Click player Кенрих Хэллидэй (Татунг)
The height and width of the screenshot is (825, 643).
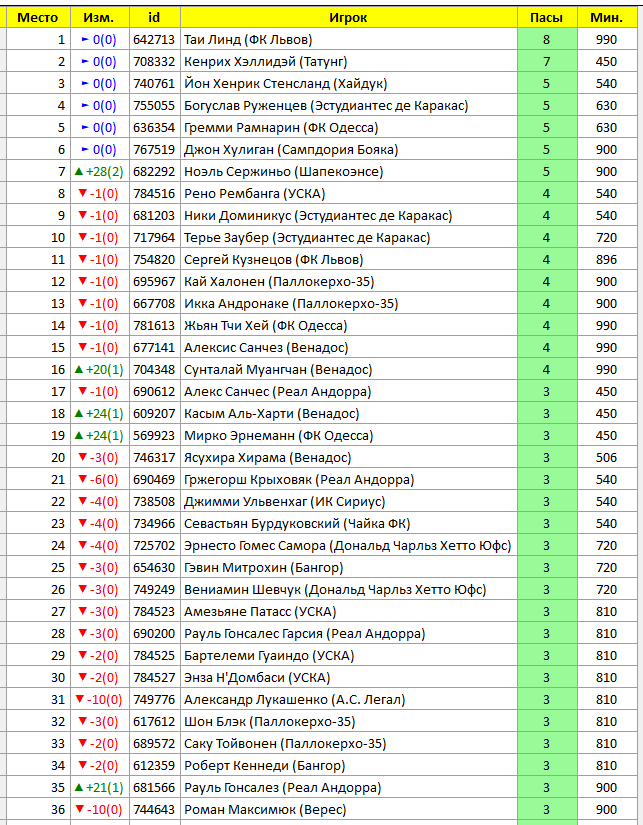click(x=349, y=62)
